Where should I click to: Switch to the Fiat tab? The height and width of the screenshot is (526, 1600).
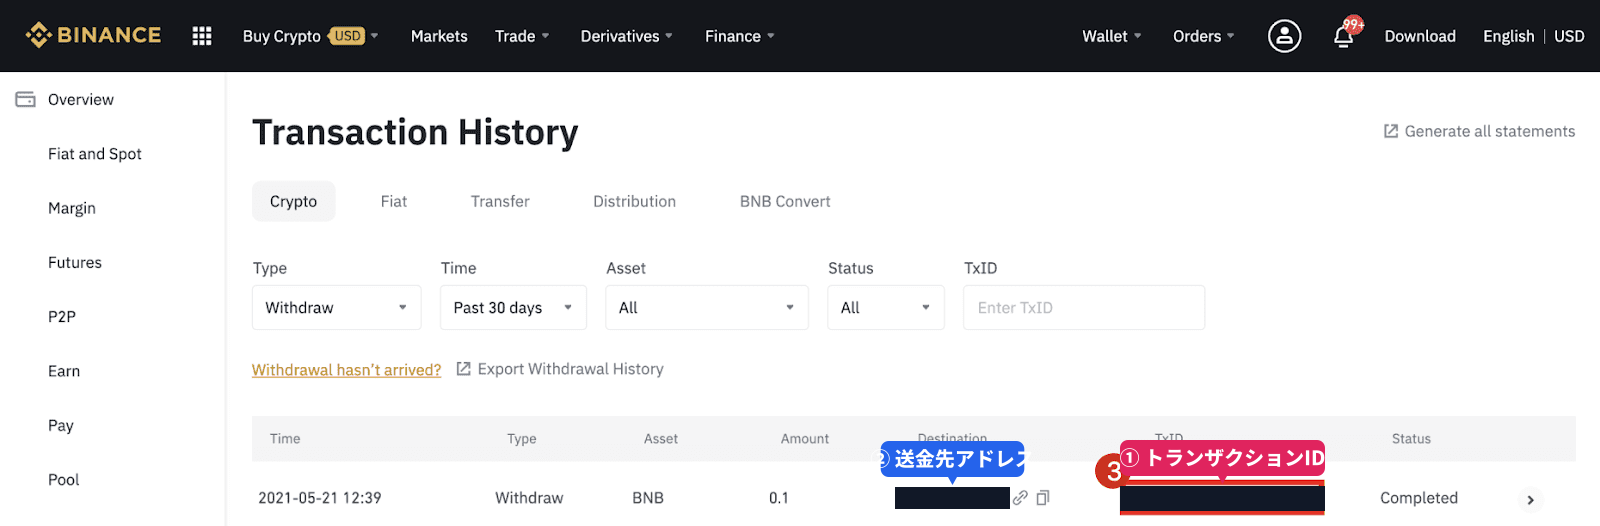[x=394, y=201]
